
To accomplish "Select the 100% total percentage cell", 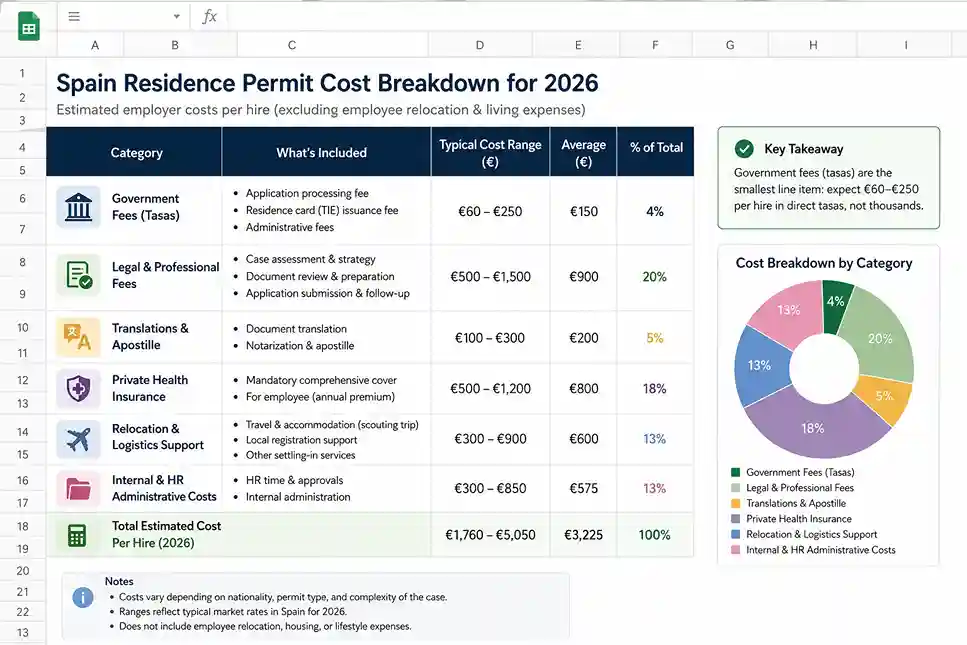I will click(x=655, y=535).
